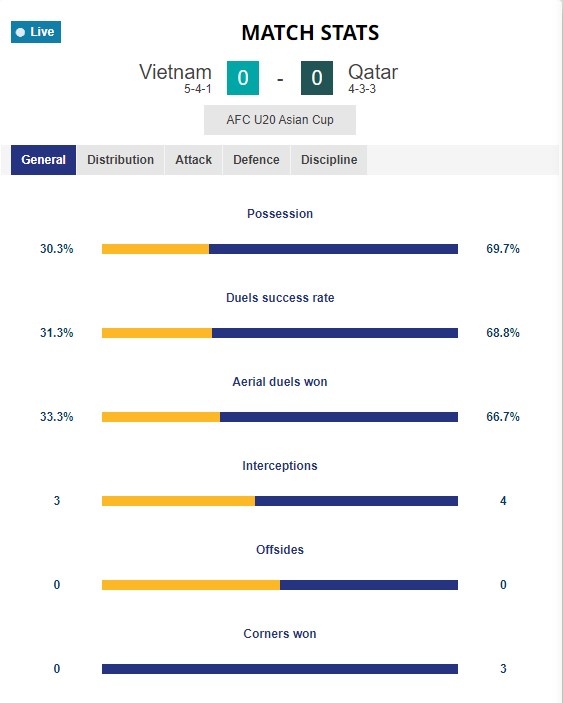563x703 pixels.
Task: Open the Defence tab
Action: [256, 160]
